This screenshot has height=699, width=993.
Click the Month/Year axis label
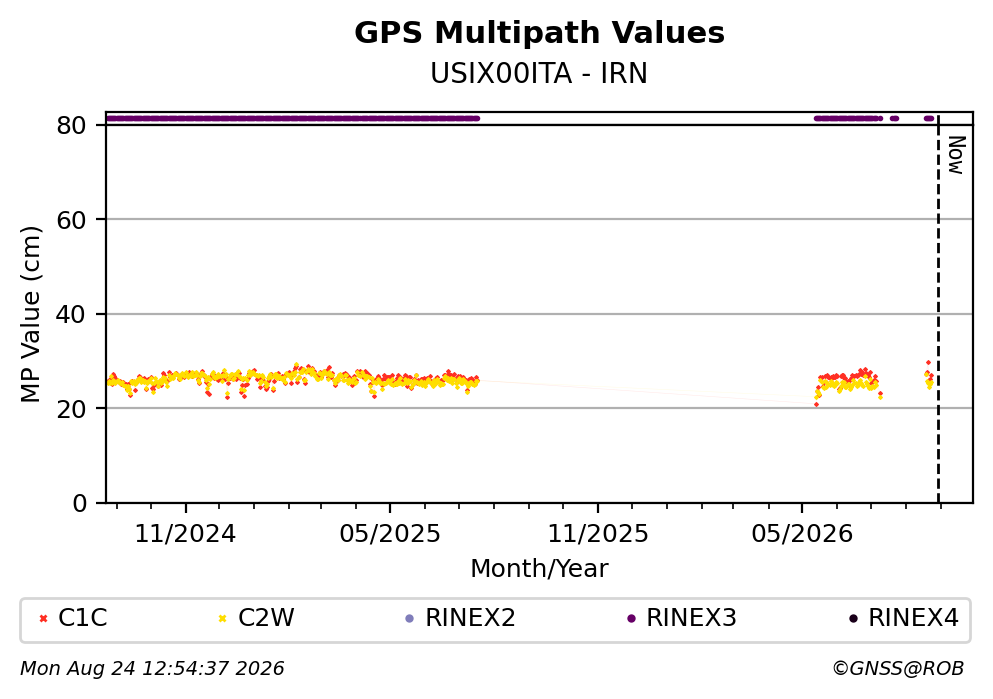tap(539, 569)
